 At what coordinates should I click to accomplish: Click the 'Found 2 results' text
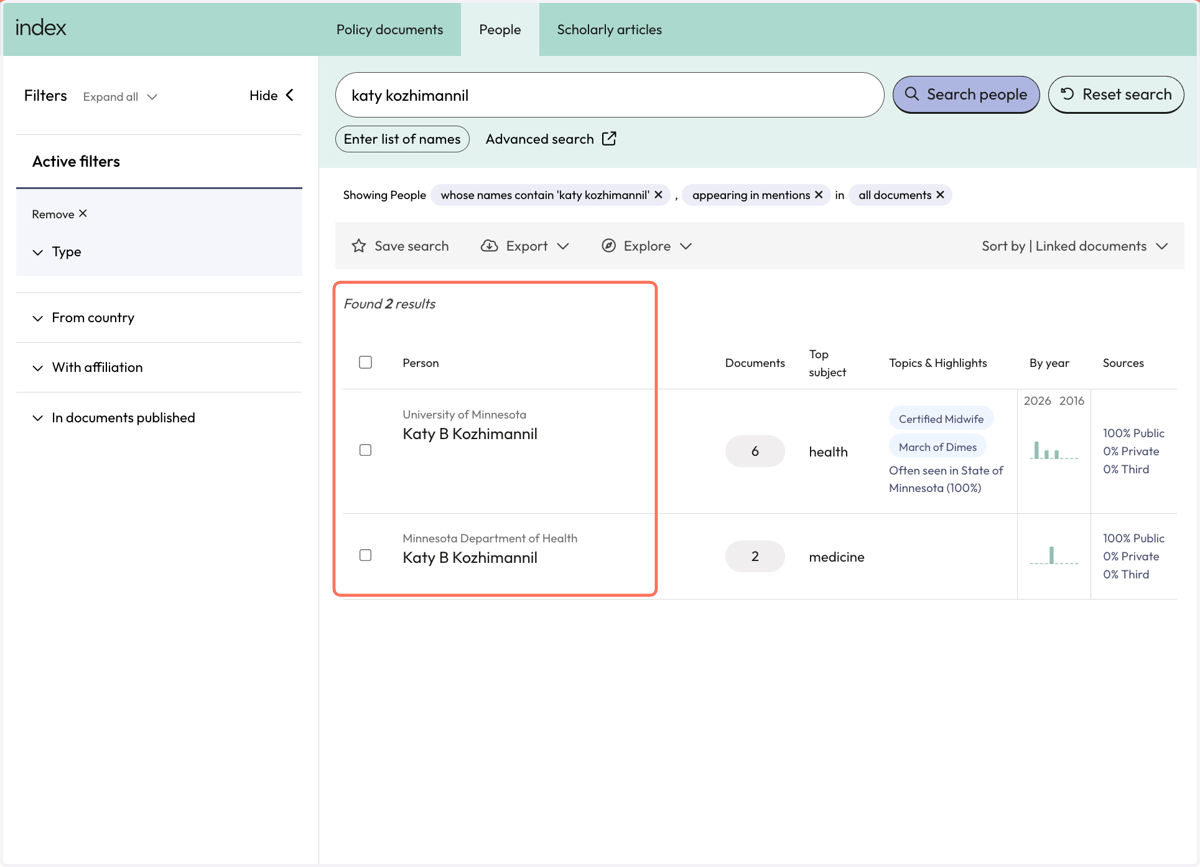pyautogui.click(x=390, y=304)
